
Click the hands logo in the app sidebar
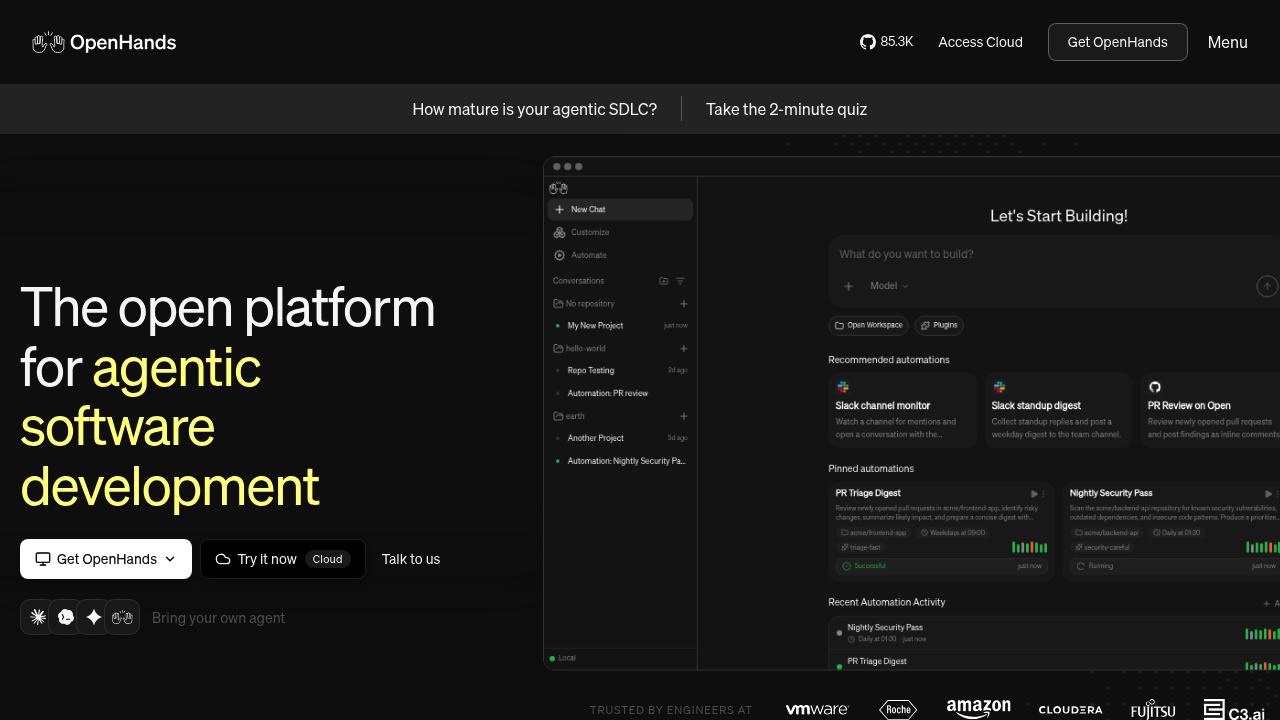[558, 188]
